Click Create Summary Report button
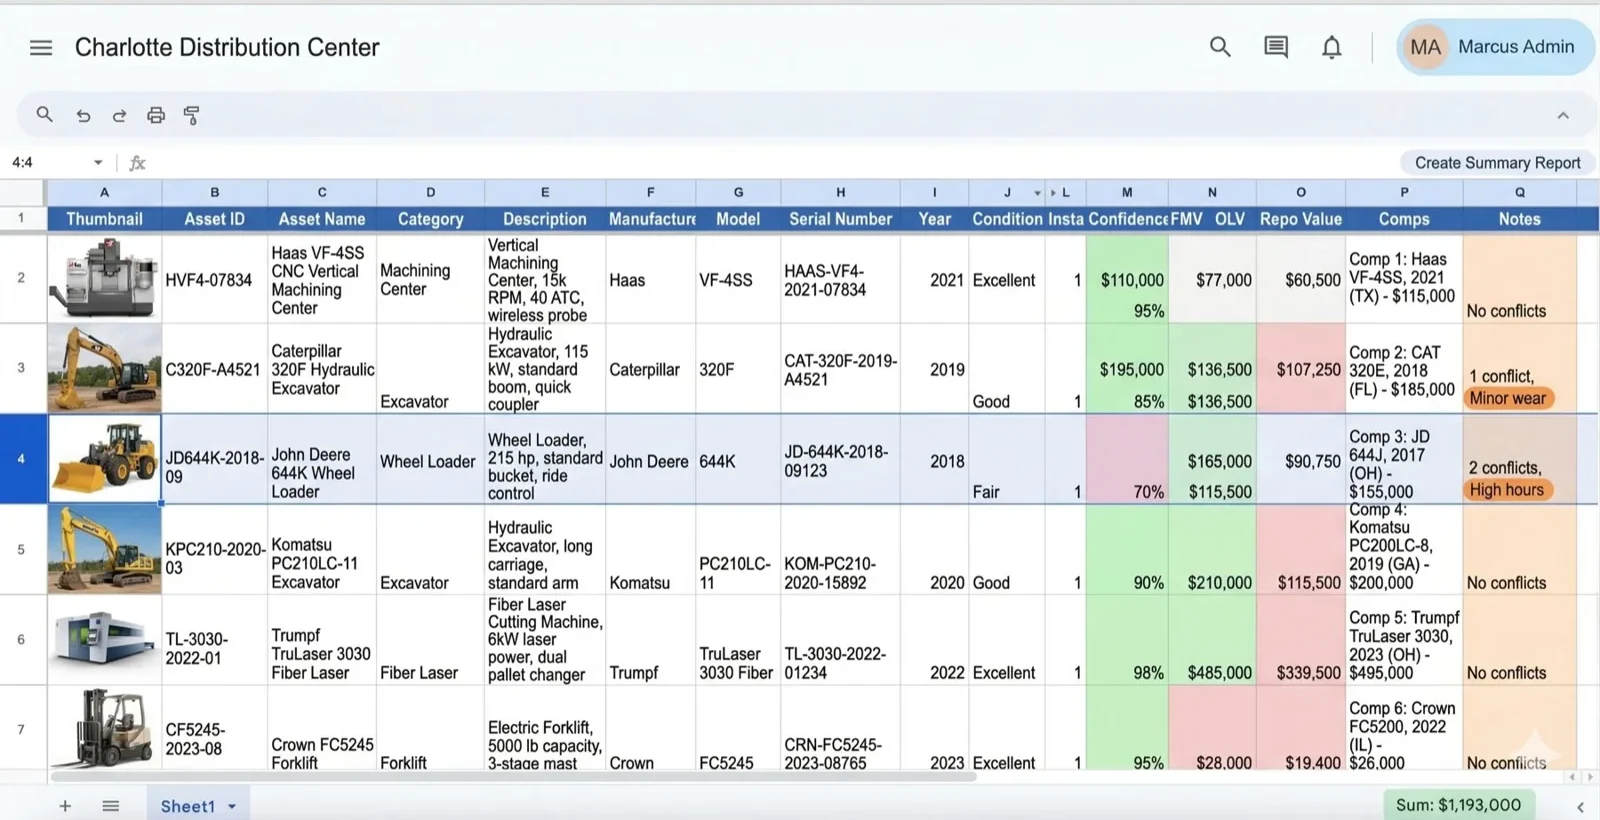The height and width of the screenshot is (820, 1600). (1497, 163)
